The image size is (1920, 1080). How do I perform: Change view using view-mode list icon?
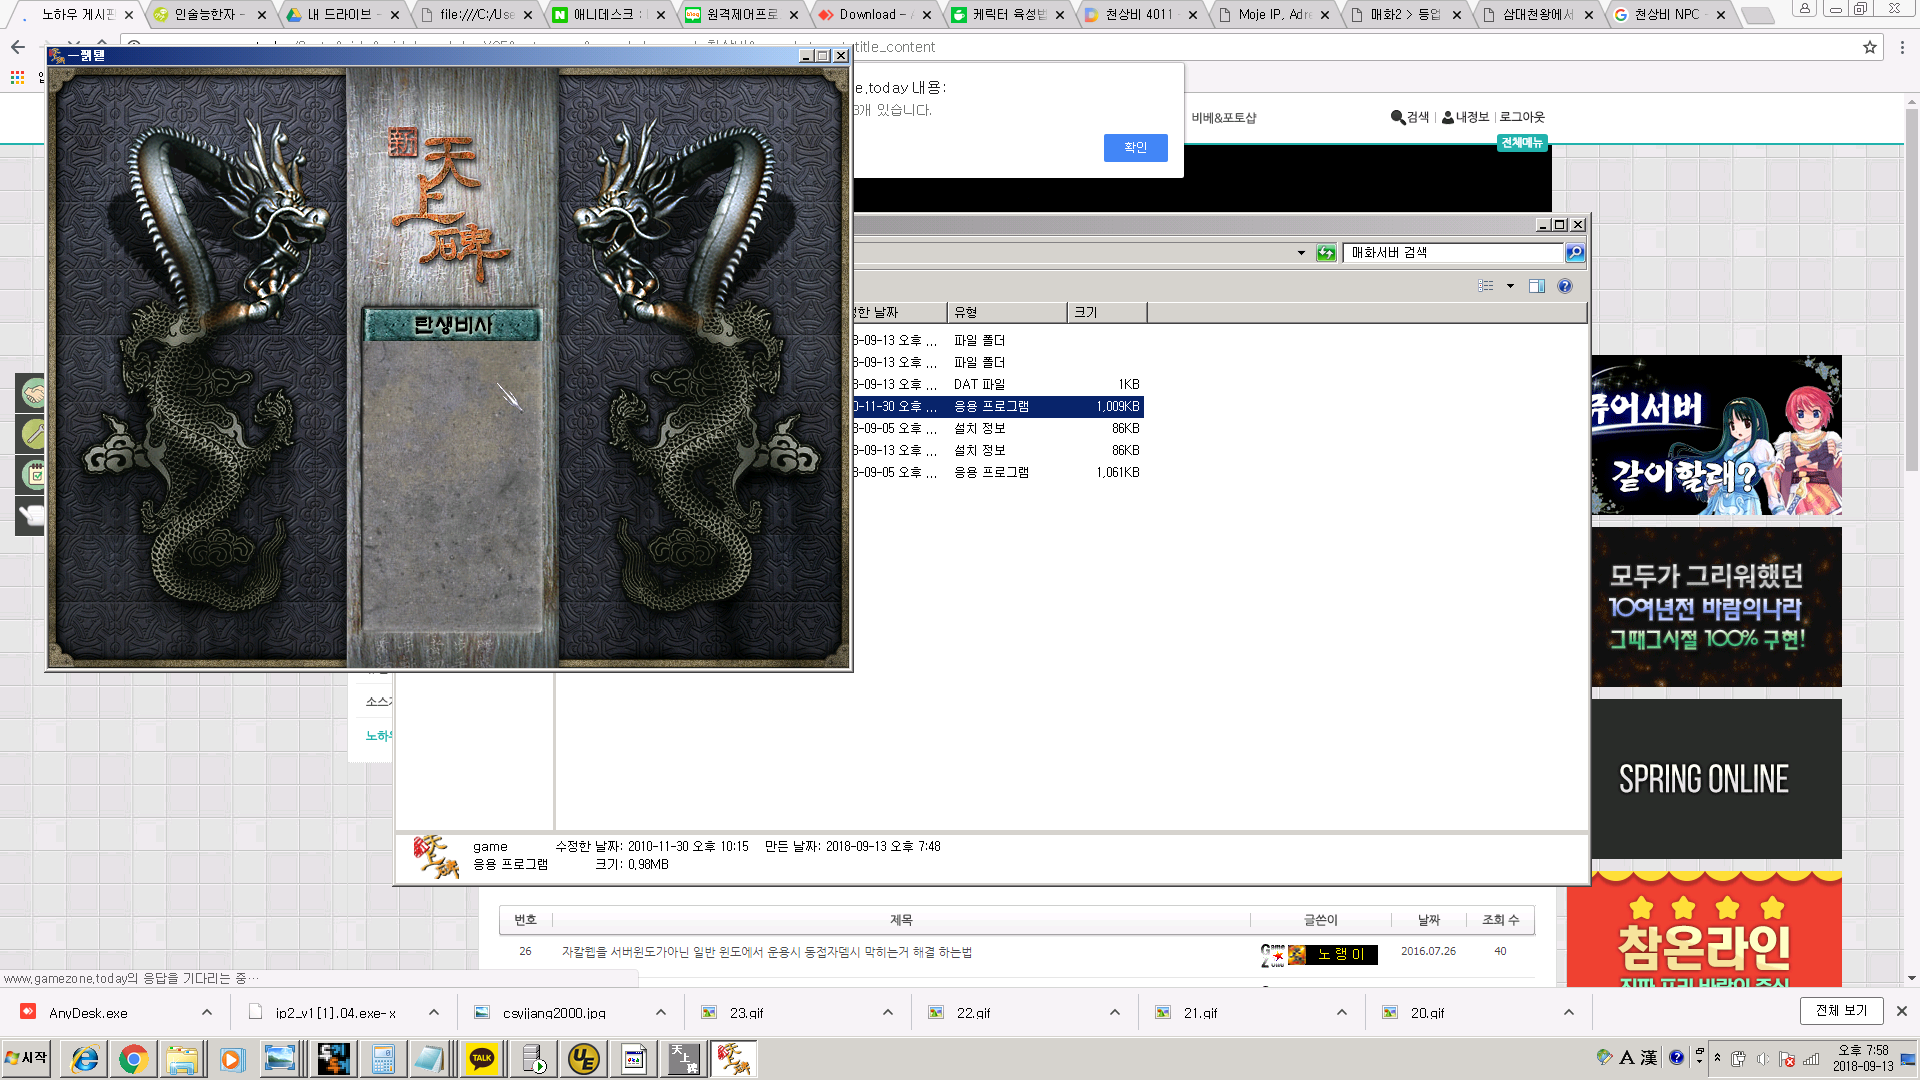1486,286
